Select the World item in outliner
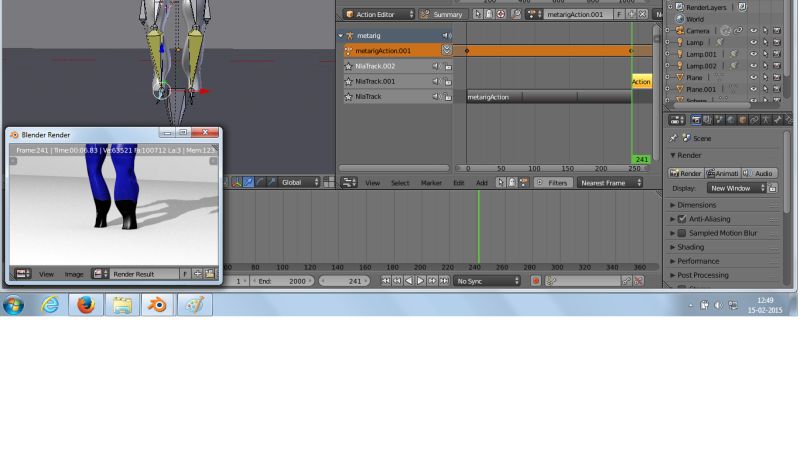This screenshot has height=449, width=800. (x=695, y=19)
